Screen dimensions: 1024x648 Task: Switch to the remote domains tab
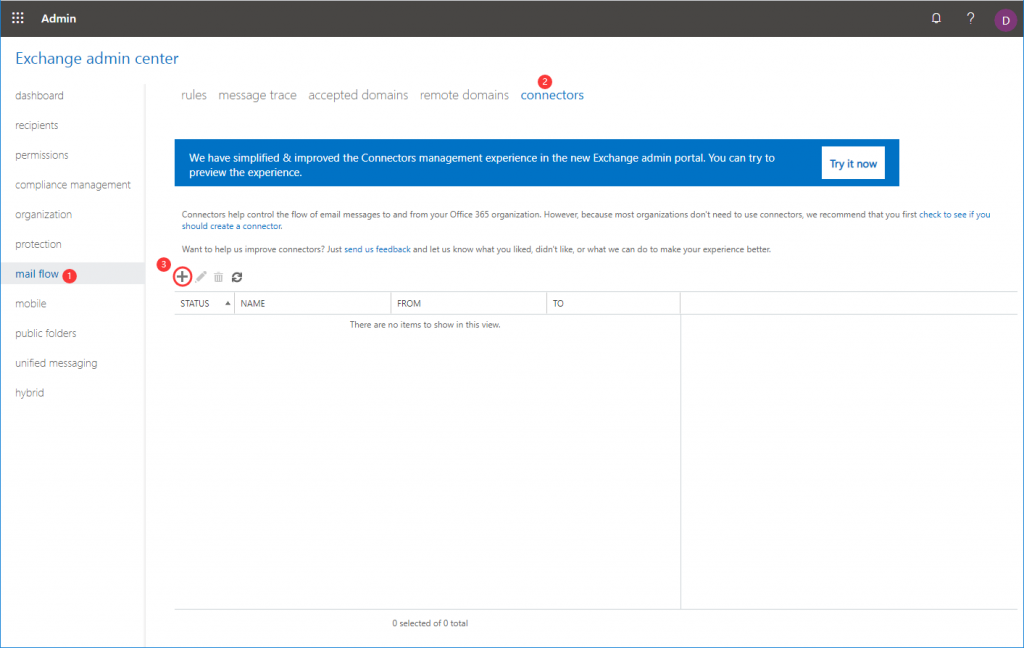click(x=464, y=95)
